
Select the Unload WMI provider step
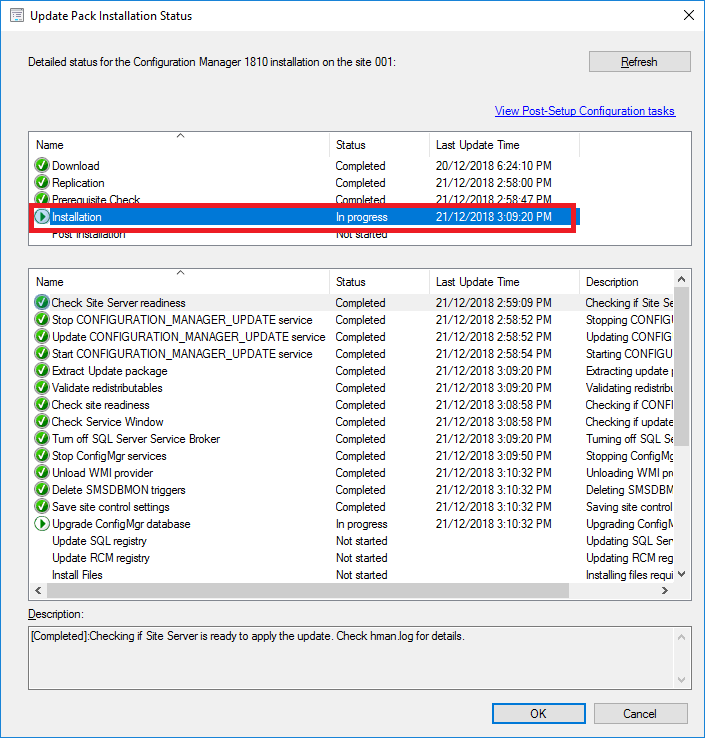click(x=352, y=473)
